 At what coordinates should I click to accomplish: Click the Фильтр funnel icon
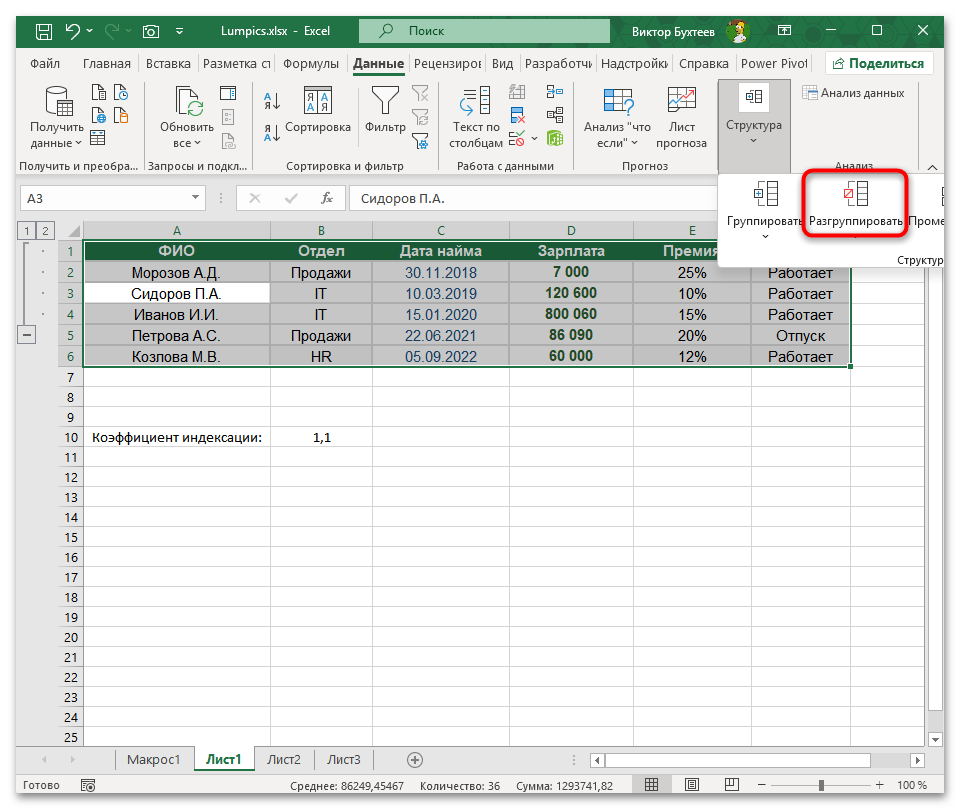[385, 100]
